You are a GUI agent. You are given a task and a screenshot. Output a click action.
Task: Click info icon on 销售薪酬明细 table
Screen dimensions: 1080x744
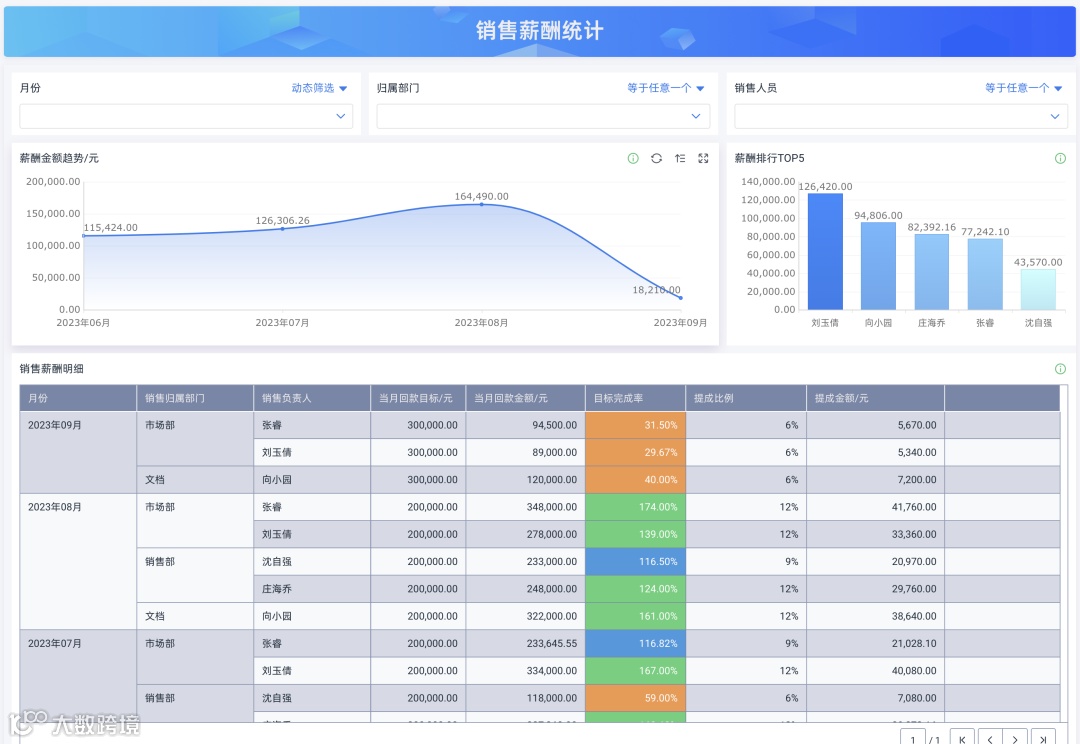(1060, 369)
